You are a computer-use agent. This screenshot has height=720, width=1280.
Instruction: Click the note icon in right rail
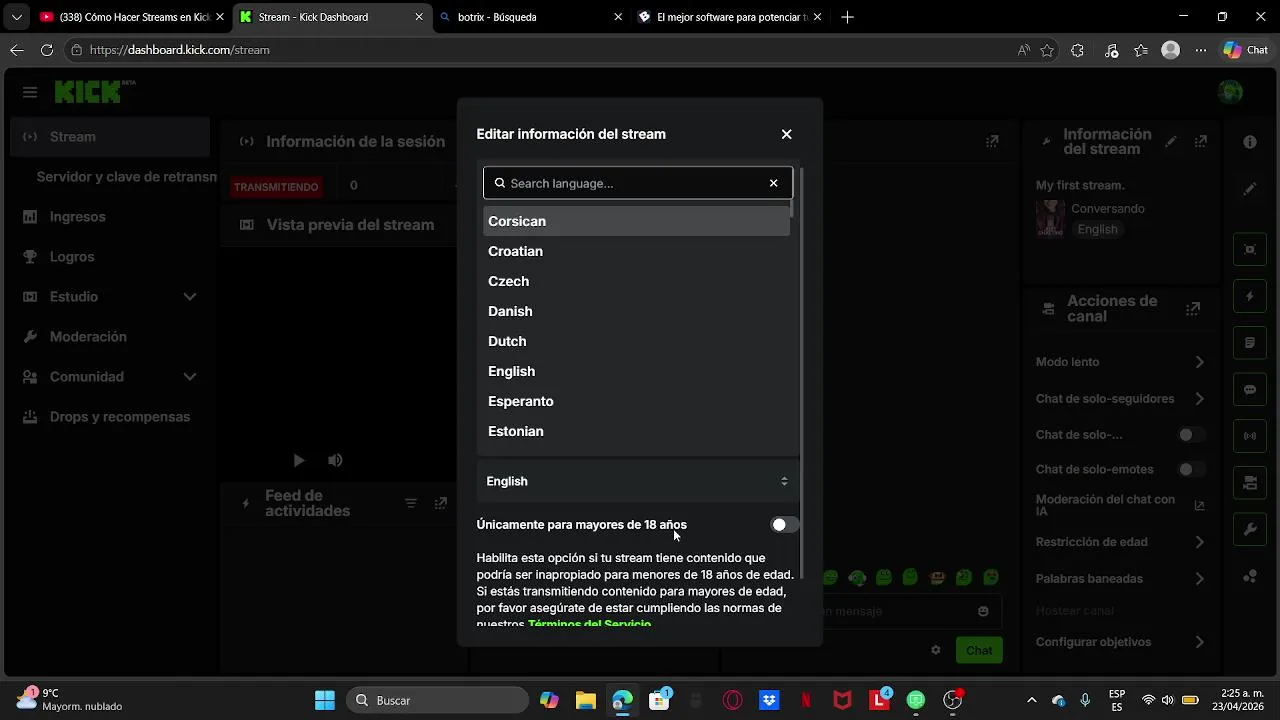tap(1250, 343)
